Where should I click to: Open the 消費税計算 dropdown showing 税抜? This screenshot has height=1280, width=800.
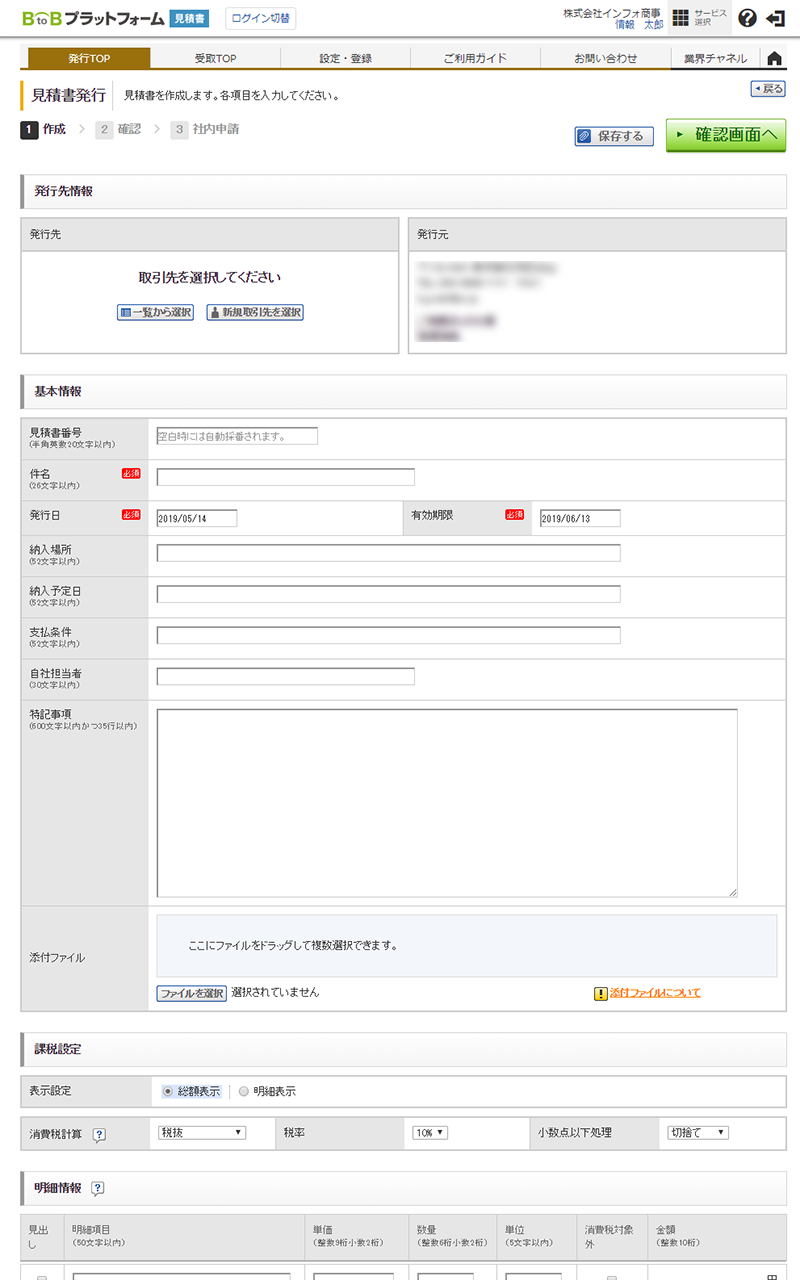point(201,1133)
